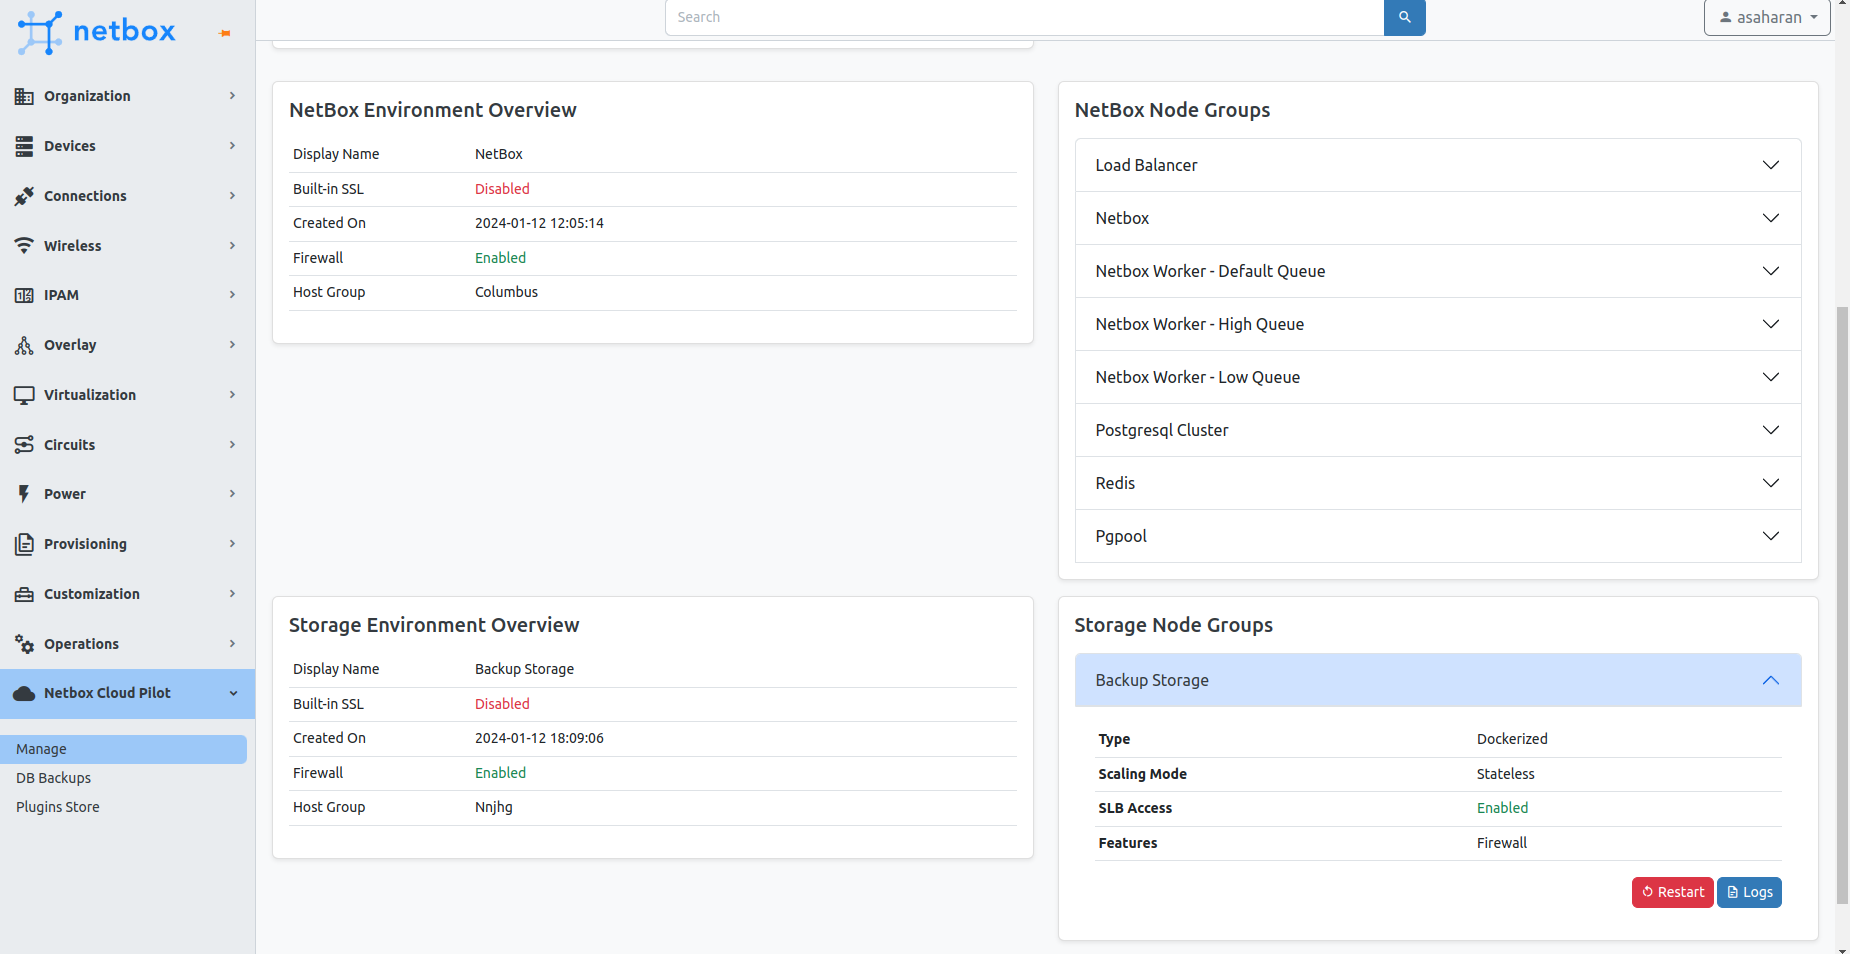Click the Operations gears icon
Image resolution: width=1850 pixels, height=954 pixels.
click(x=24, y=644)
